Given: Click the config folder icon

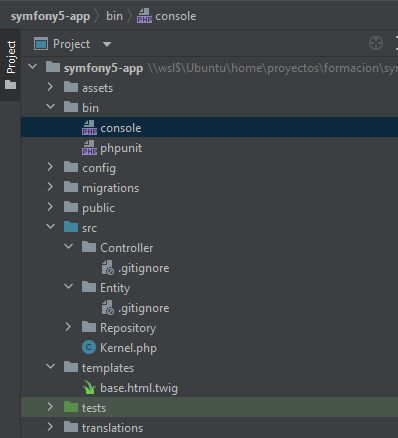Looking at the screenshot, I should 71,167.
